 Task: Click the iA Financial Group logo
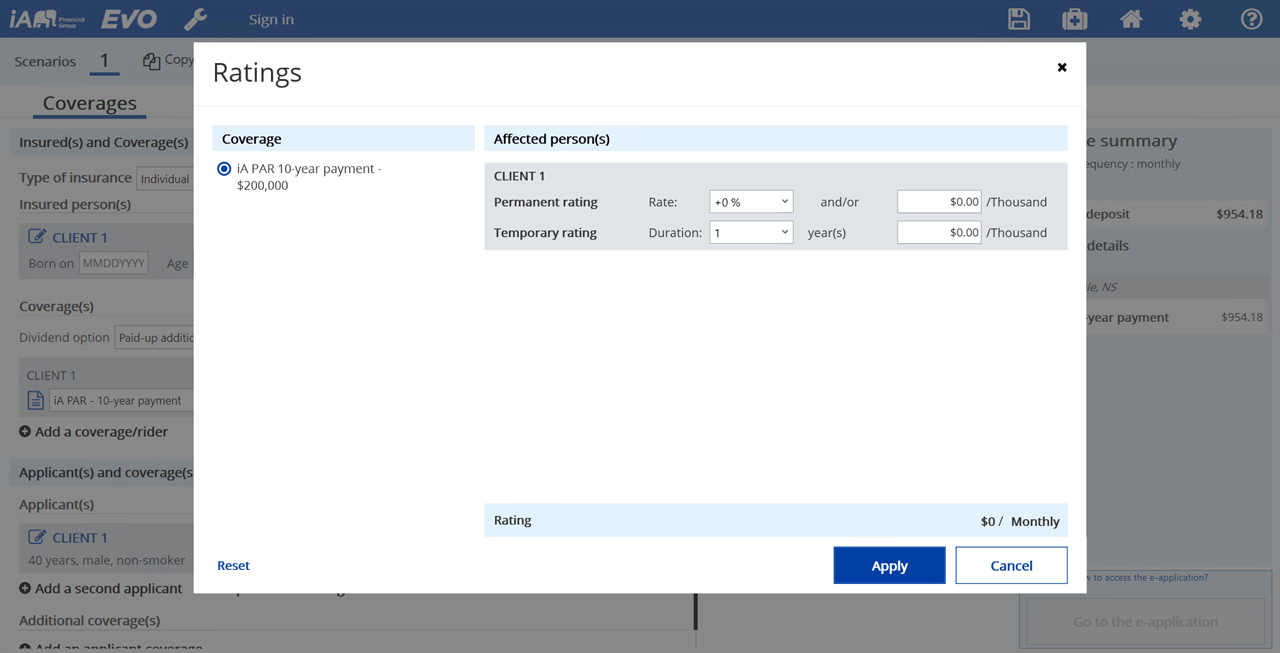click(48, 19)
